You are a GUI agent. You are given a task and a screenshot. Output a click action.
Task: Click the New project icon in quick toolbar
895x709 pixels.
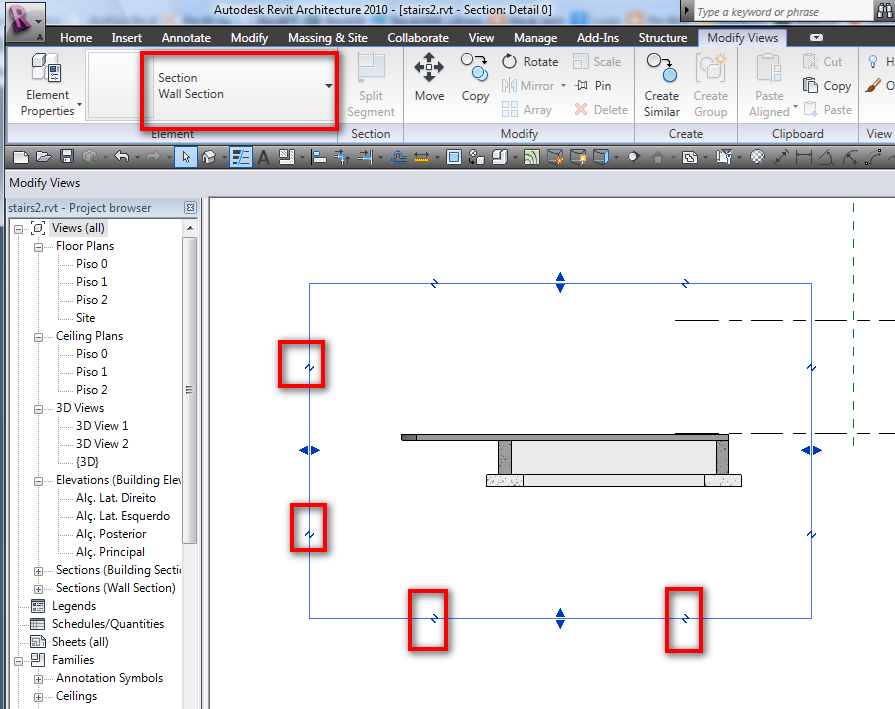(21, 157)
